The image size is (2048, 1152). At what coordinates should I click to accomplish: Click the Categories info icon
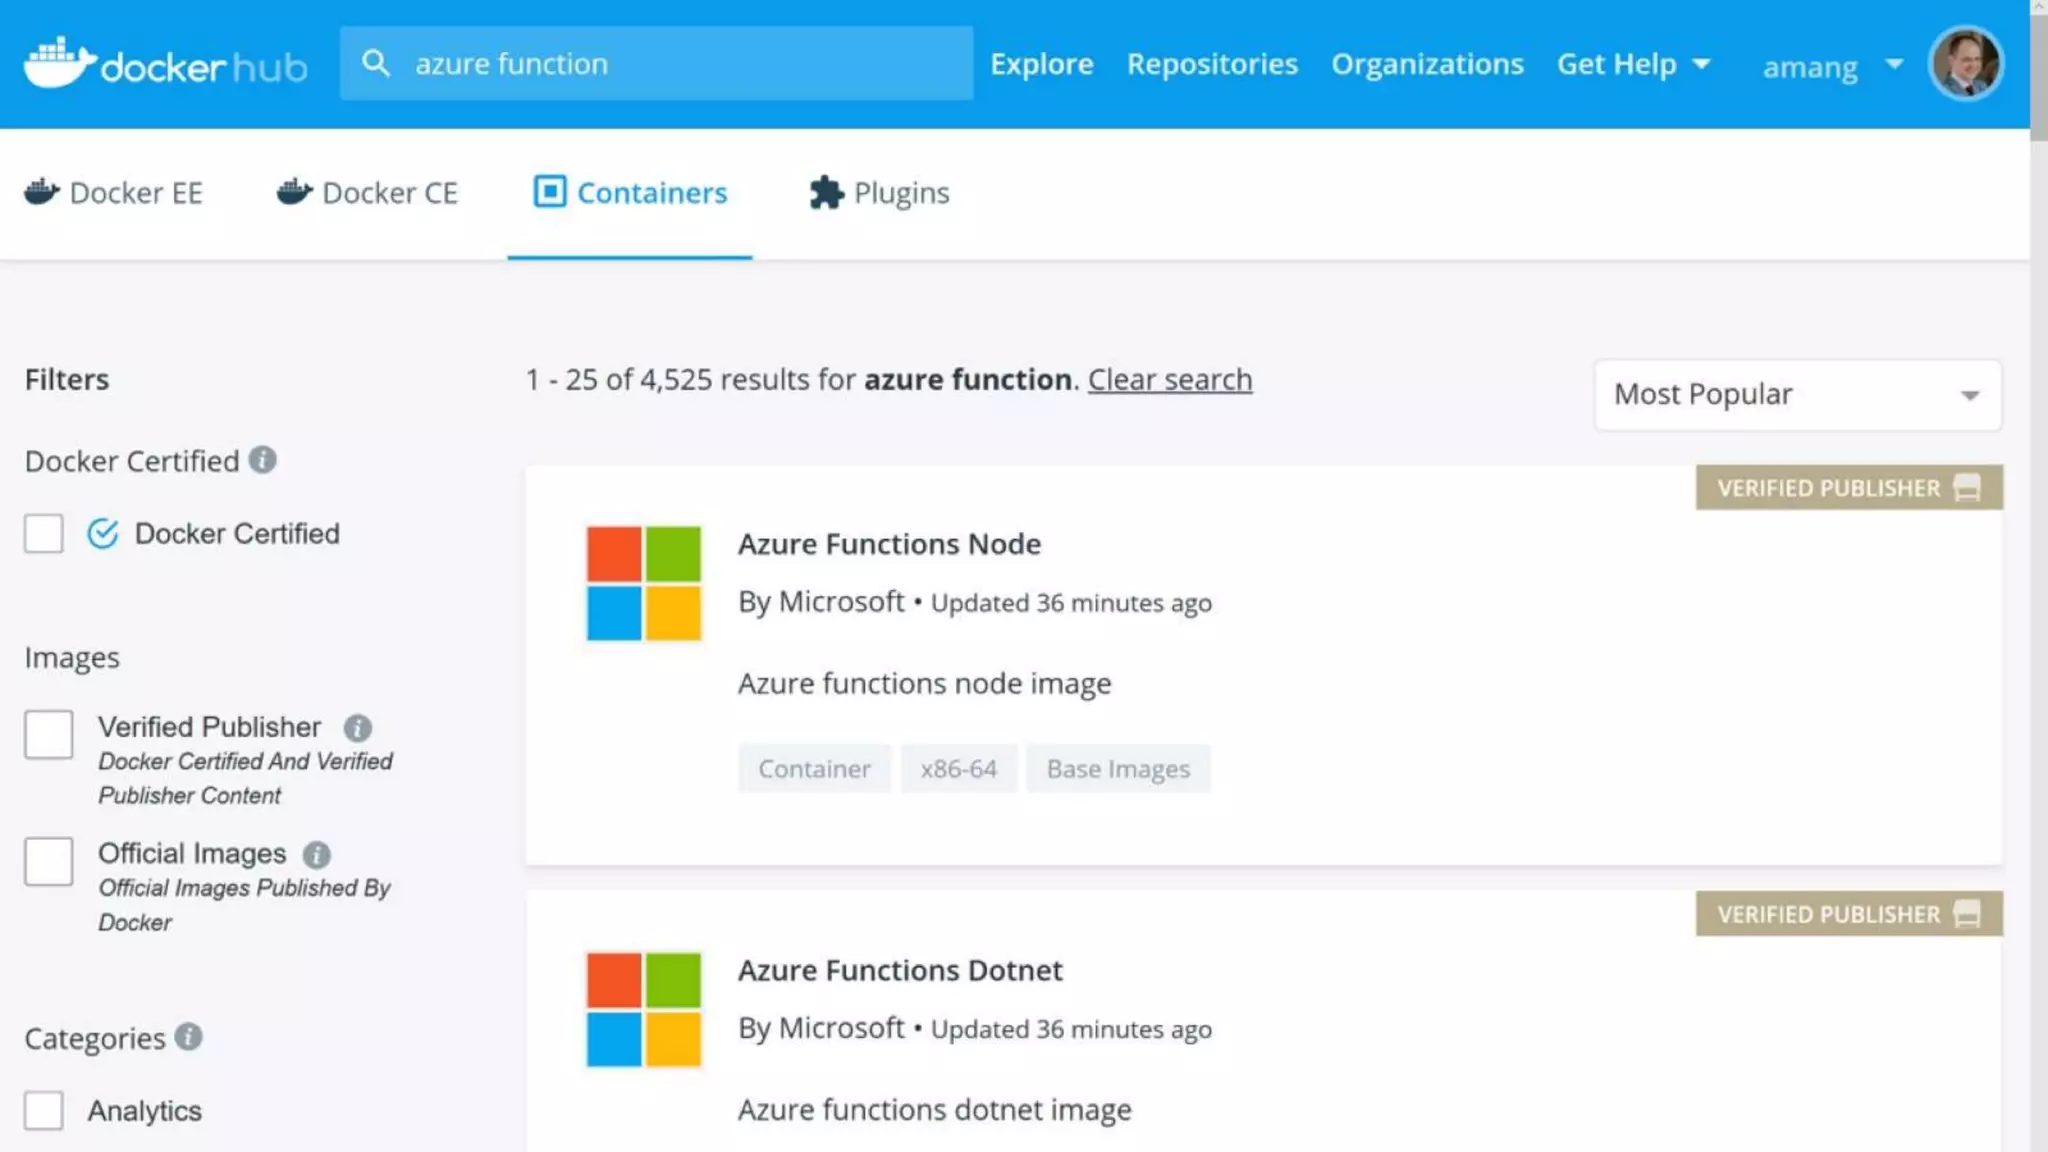pyautogui.click(x=188, y=1037)
